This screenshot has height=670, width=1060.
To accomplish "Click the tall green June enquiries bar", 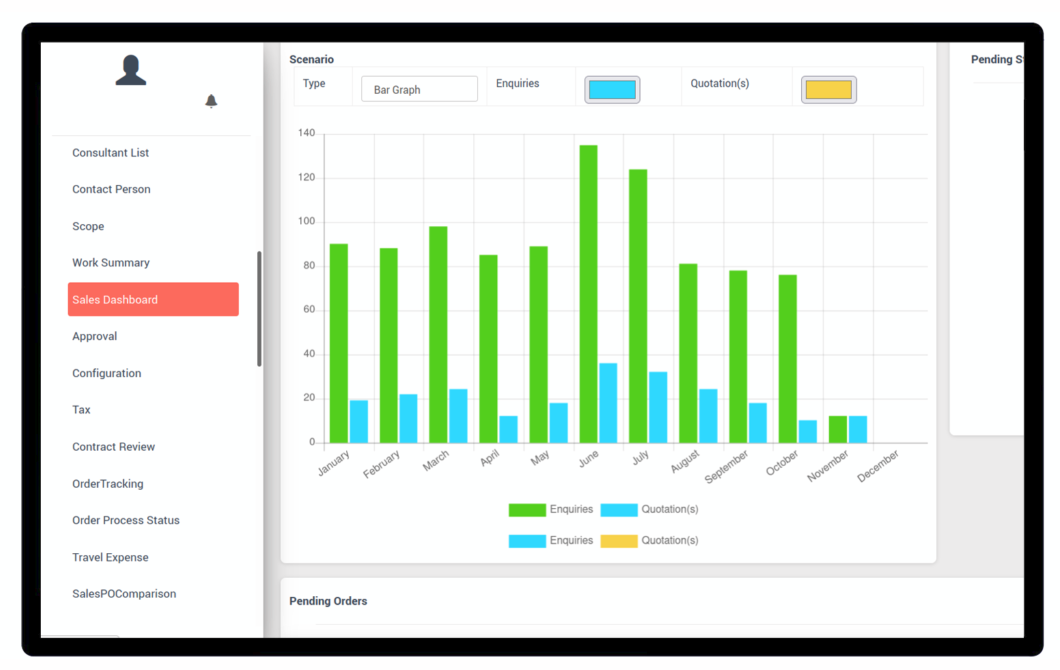I will pos(588,294).
